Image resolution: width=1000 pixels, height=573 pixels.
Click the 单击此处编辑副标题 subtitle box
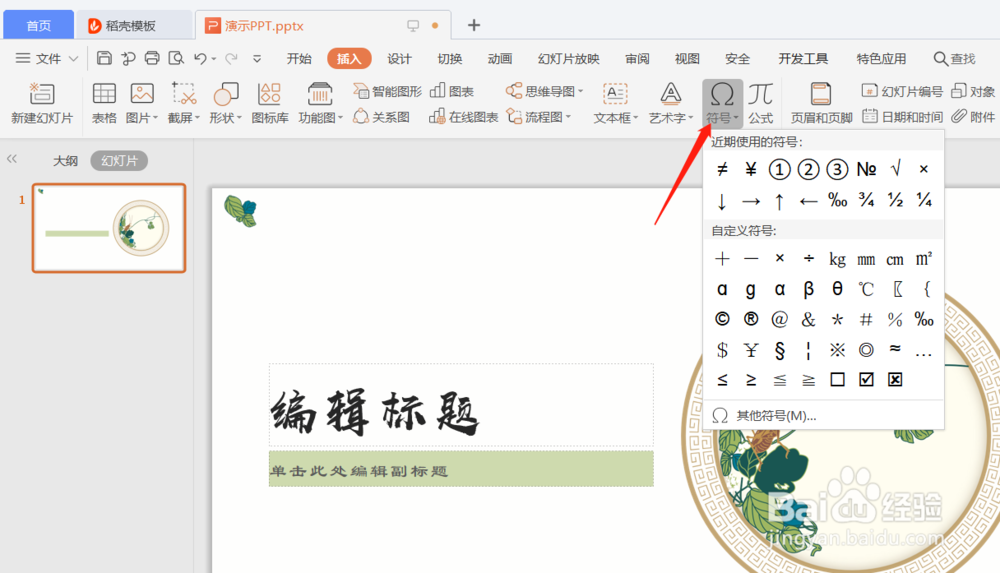point(461,469)
